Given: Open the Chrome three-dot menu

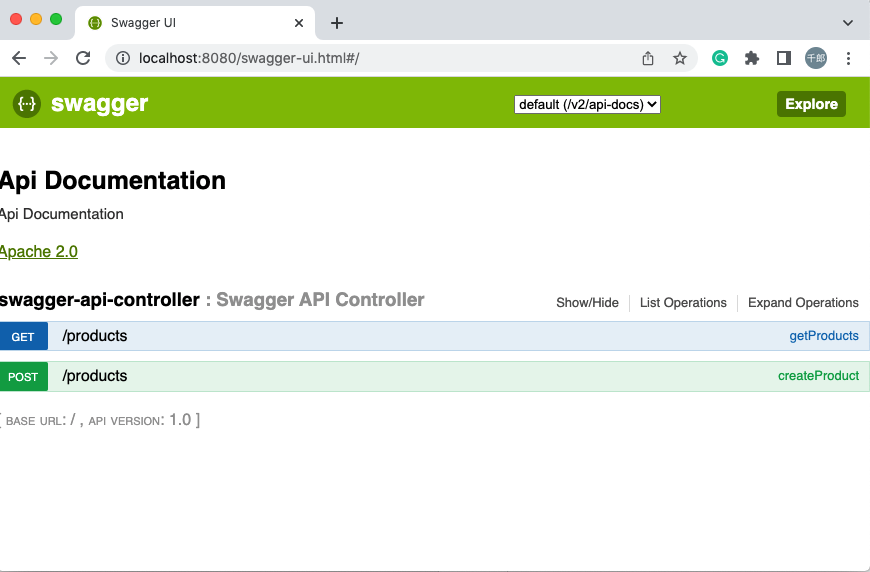Looking at the screenshot, I should point(848,58).
